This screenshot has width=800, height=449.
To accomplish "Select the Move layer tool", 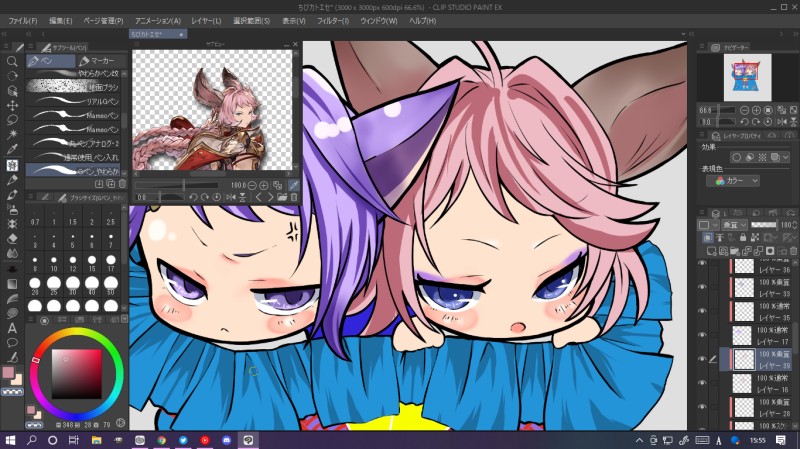I will [x=12, y=105].
